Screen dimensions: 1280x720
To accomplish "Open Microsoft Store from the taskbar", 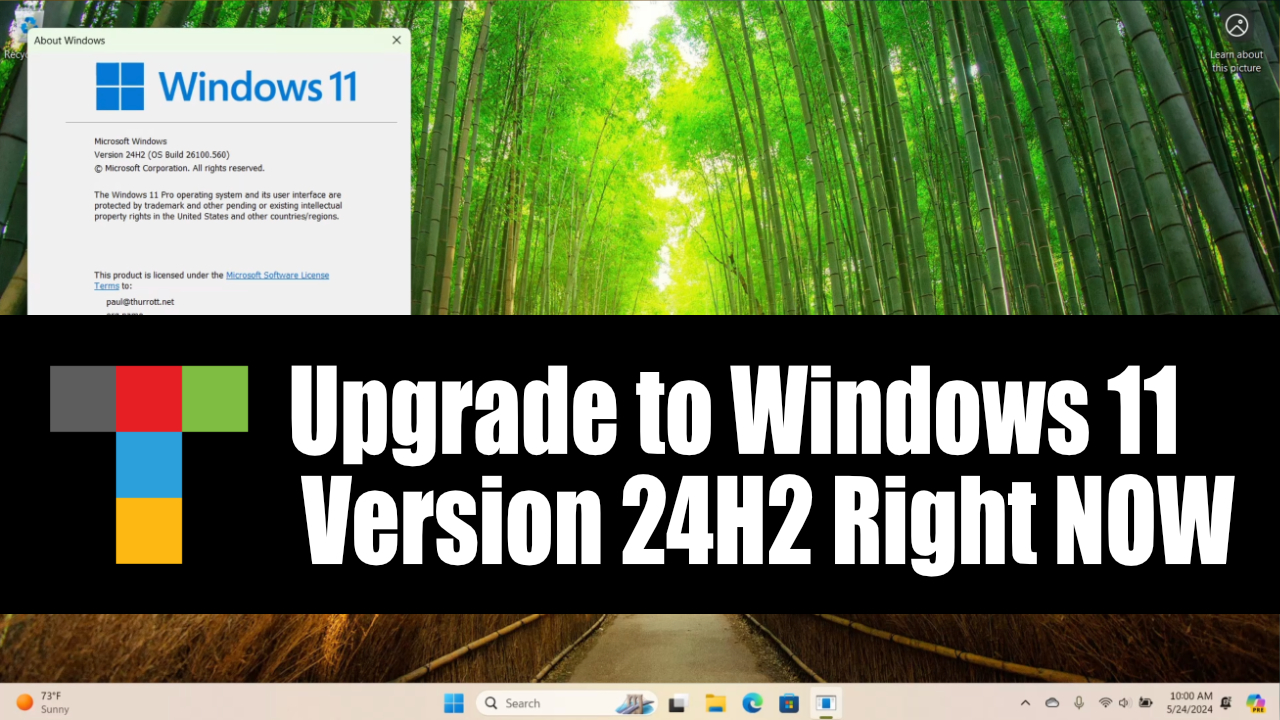I will (789, 703).
